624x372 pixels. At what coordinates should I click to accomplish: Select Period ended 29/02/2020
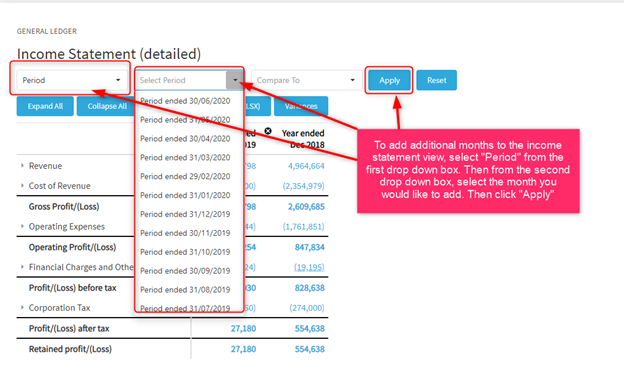185,176
